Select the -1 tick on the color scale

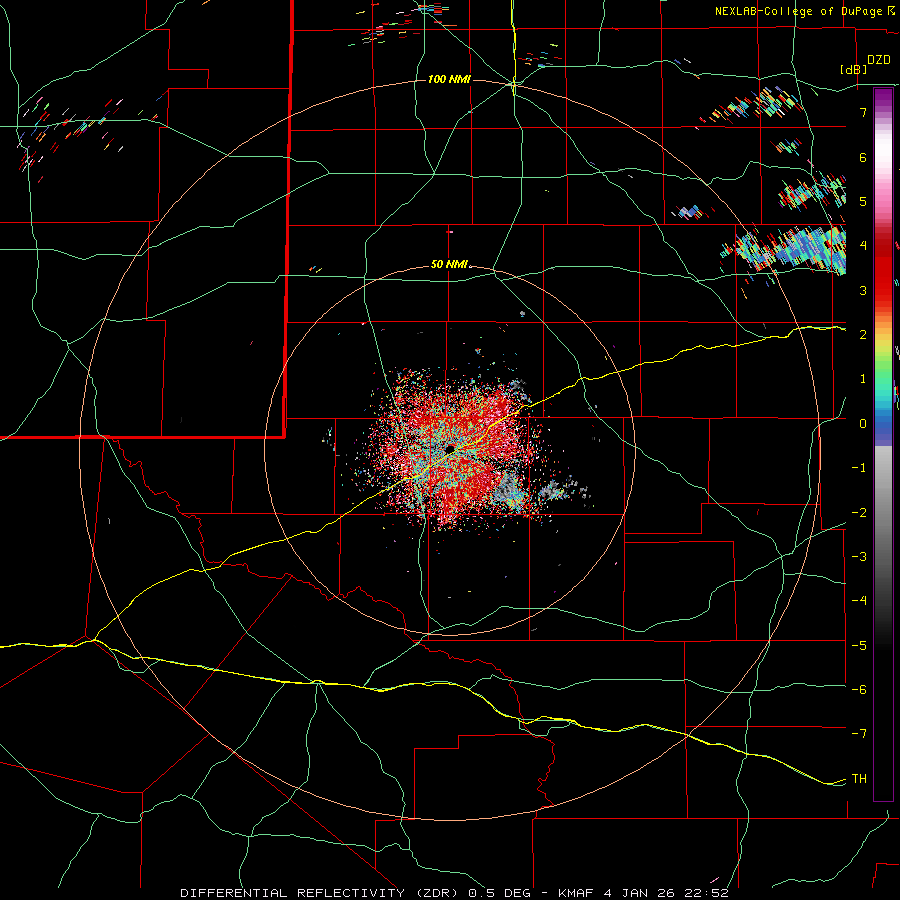click(859, 468)
